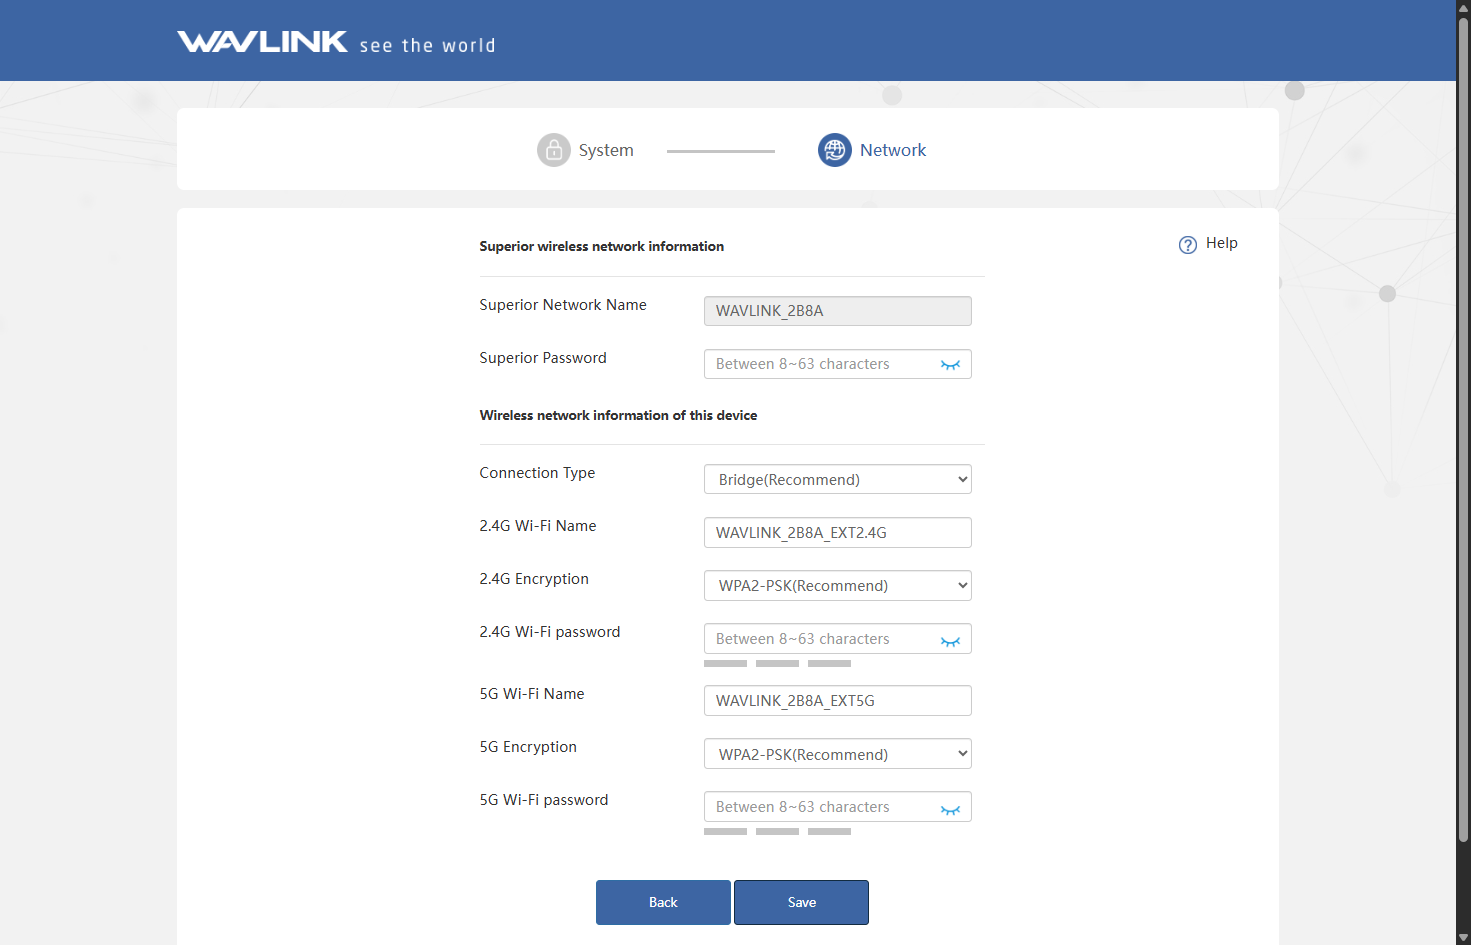Click the 2.4G password strength indicator

tap(777, 664)
